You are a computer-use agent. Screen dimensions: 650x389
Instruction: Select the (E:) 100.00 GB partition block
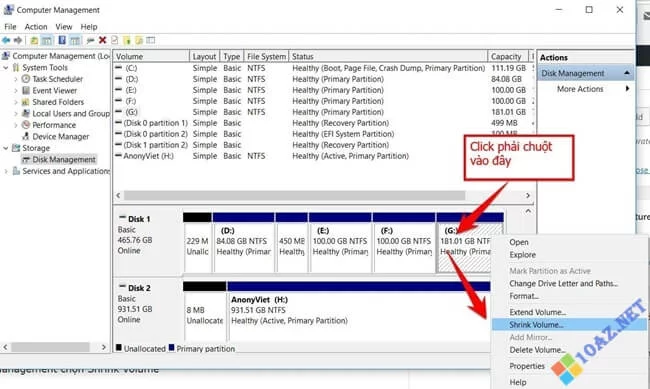pos(340,242)
